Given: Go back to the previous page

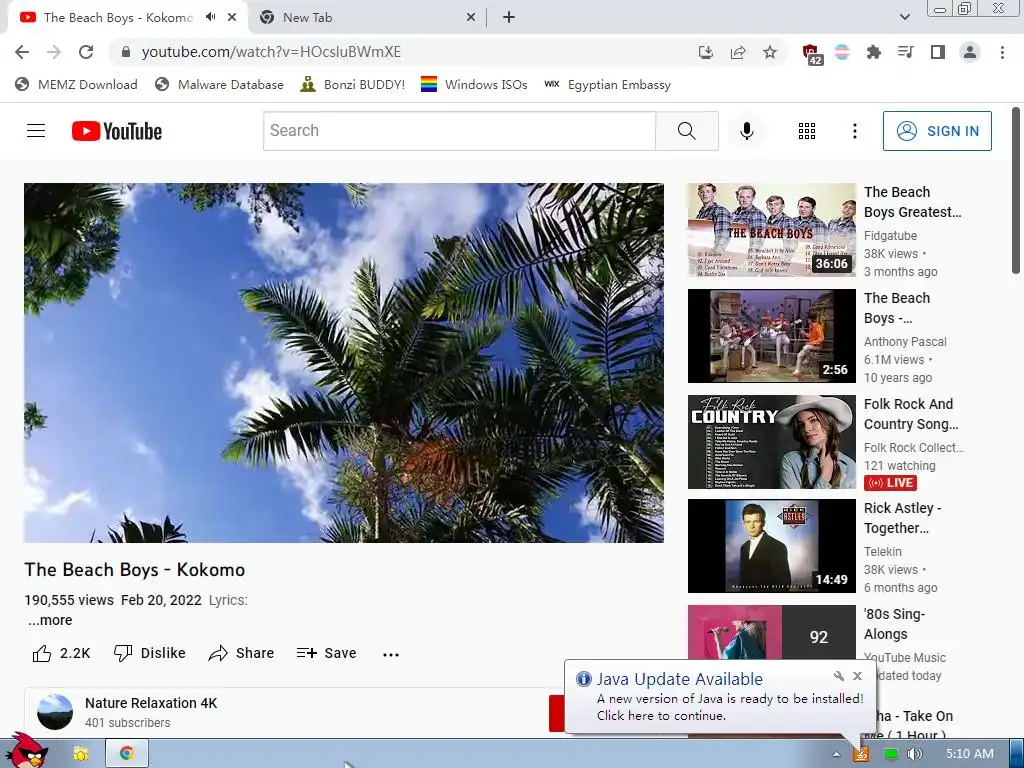Looking at the screenshot, I should 22,52.
